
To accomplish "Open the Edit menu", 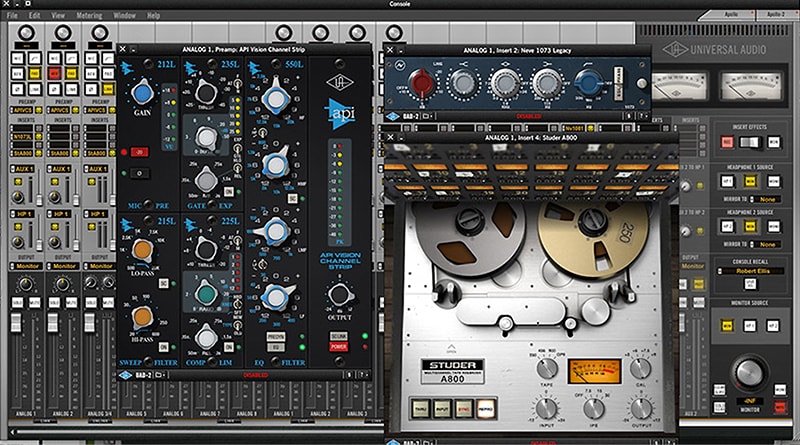I will tap(34, 16).
